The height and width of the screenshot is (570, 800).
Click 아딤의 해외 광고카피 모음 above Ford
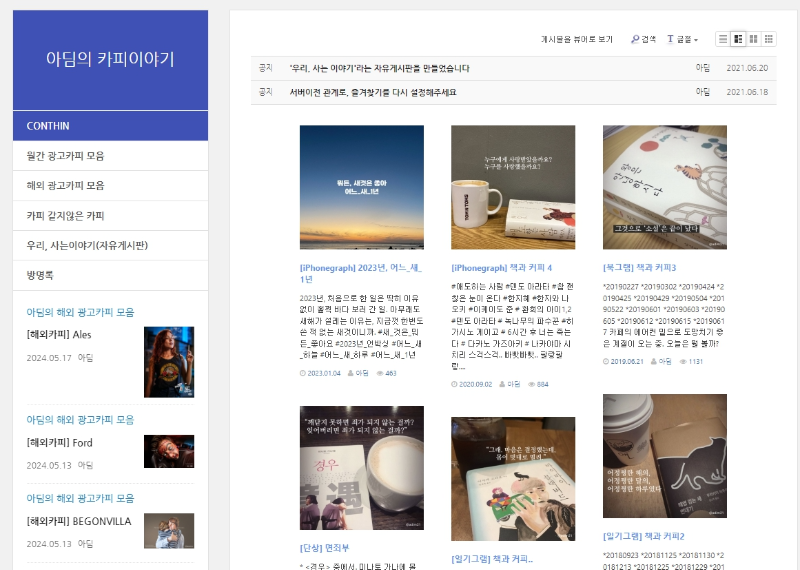[80, 420]
